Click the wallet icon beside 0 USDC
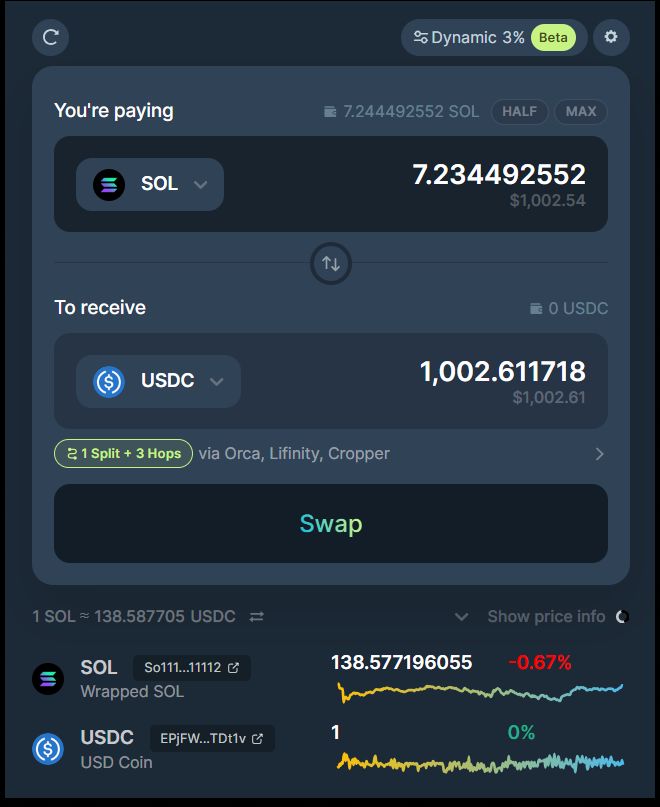Viewport: 660px width, 807px height. point(536,308)
